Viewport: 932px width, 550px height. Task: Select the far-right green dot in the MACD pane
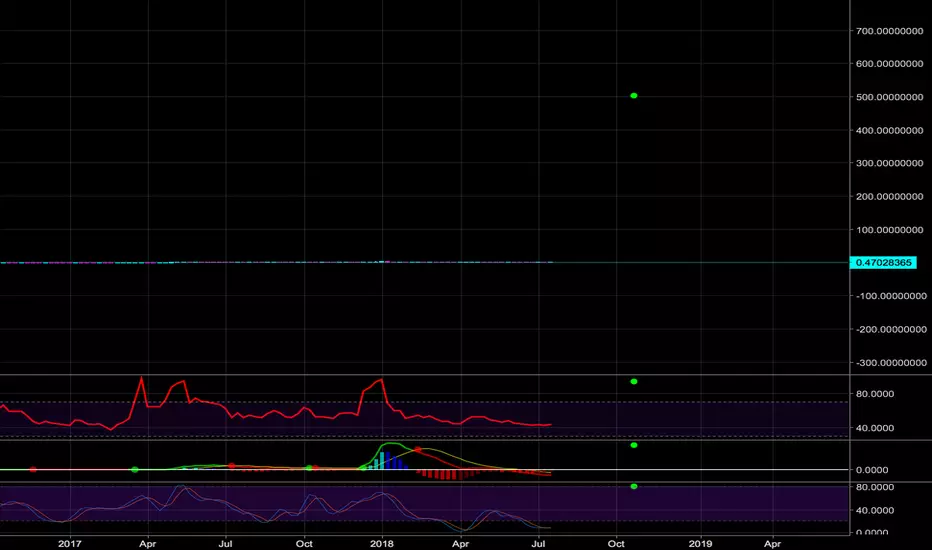click(634, 445)
